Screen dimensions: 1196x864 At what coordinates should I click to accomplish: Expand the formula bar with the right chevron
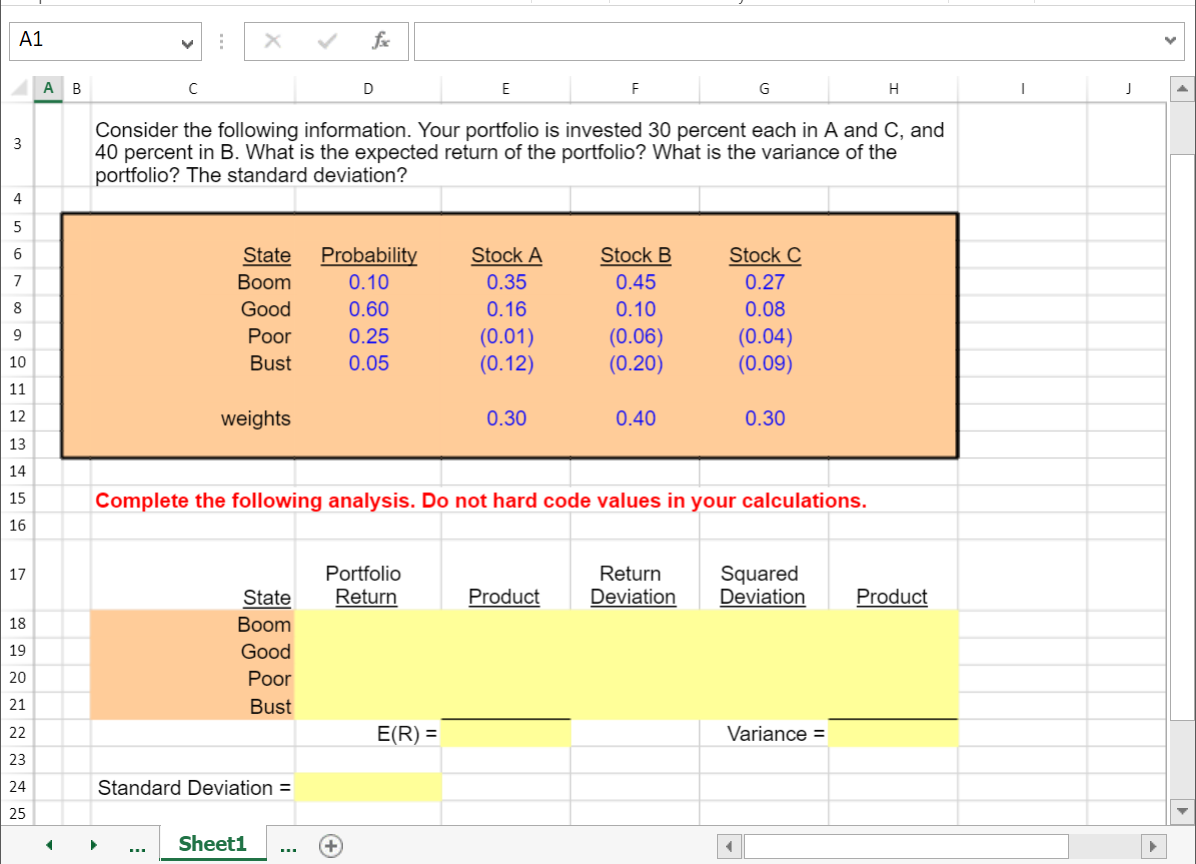[1168, 40]
